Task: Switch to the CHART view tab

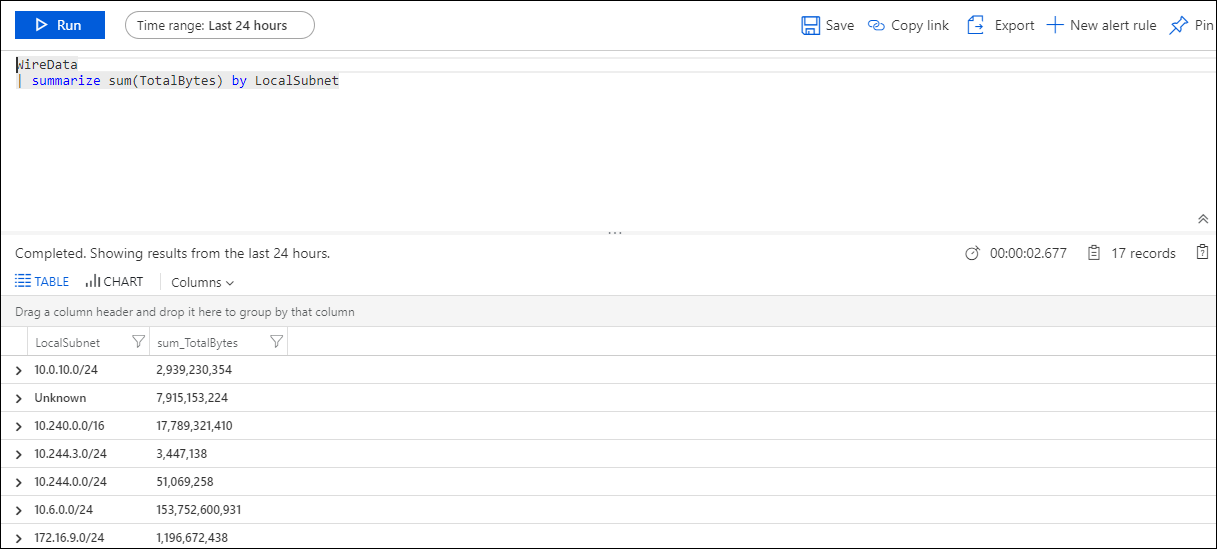Action: point(114,282)
